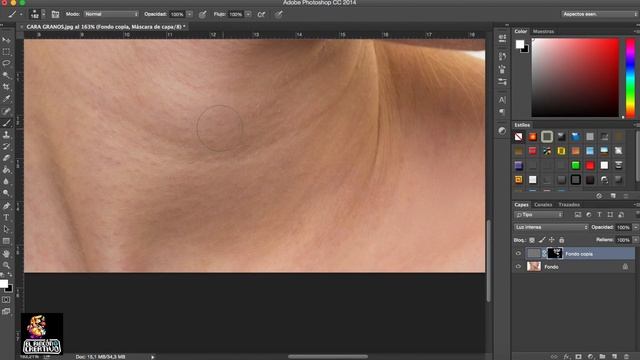
Task: Toggle lock transparent pixels
Action: (532, 240)
